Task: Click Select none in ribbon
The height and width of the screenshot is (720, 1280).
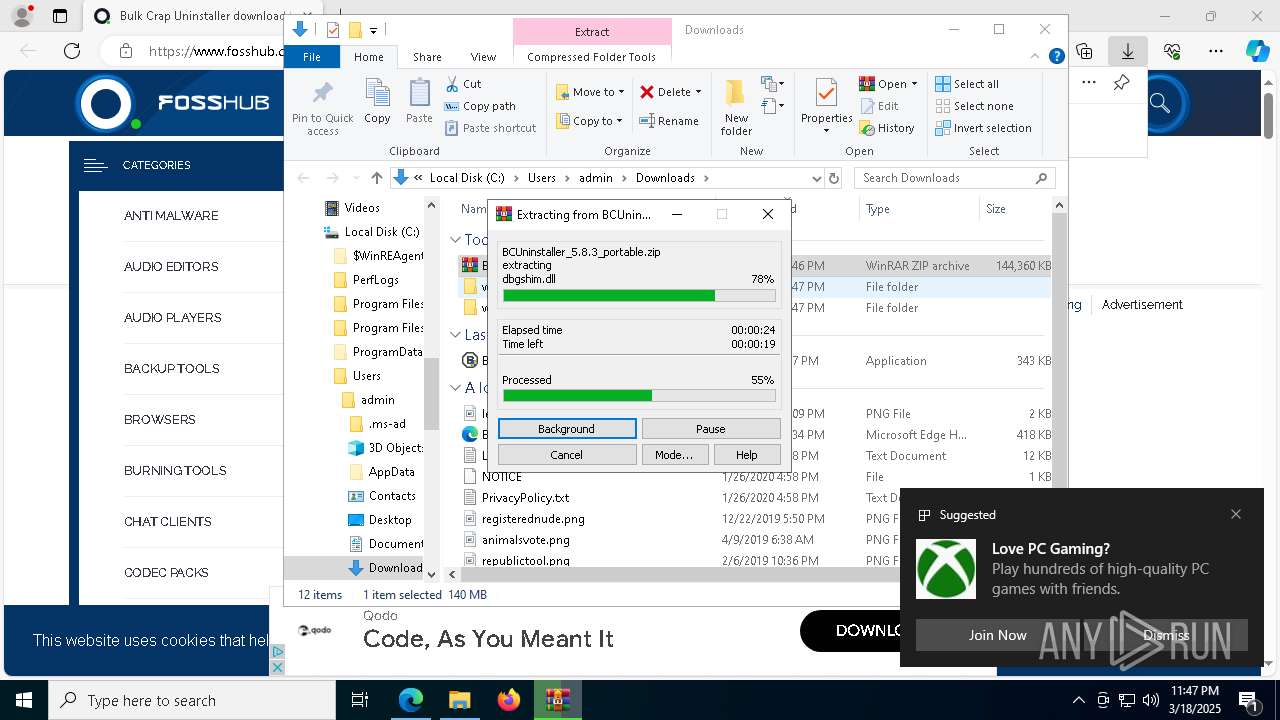Action: 974,106
